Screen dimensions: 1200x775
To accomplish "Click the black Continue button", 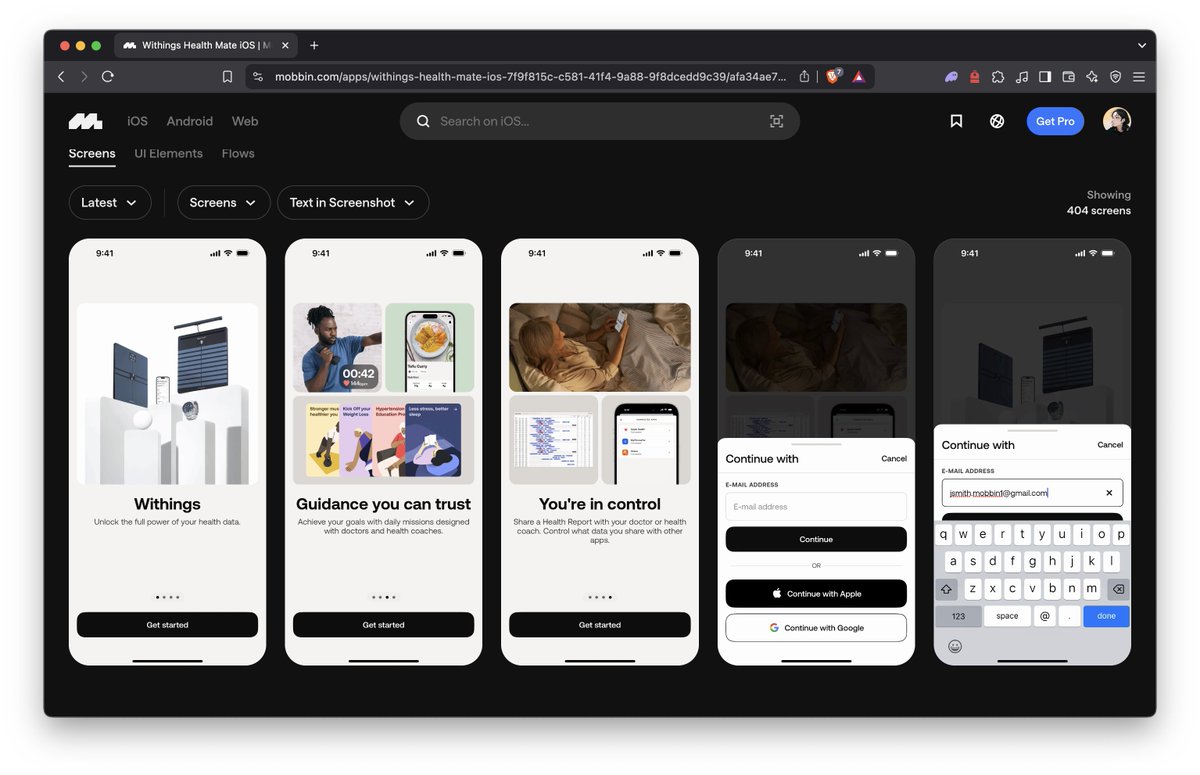I will click(816, 539).
